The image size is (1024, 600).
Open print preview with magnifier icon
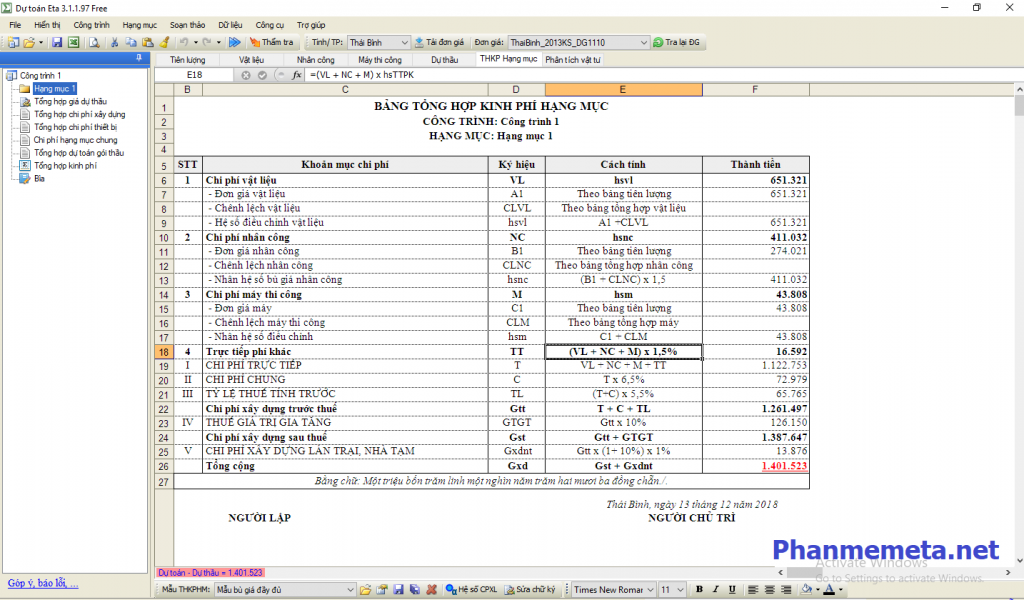(94, 43)
